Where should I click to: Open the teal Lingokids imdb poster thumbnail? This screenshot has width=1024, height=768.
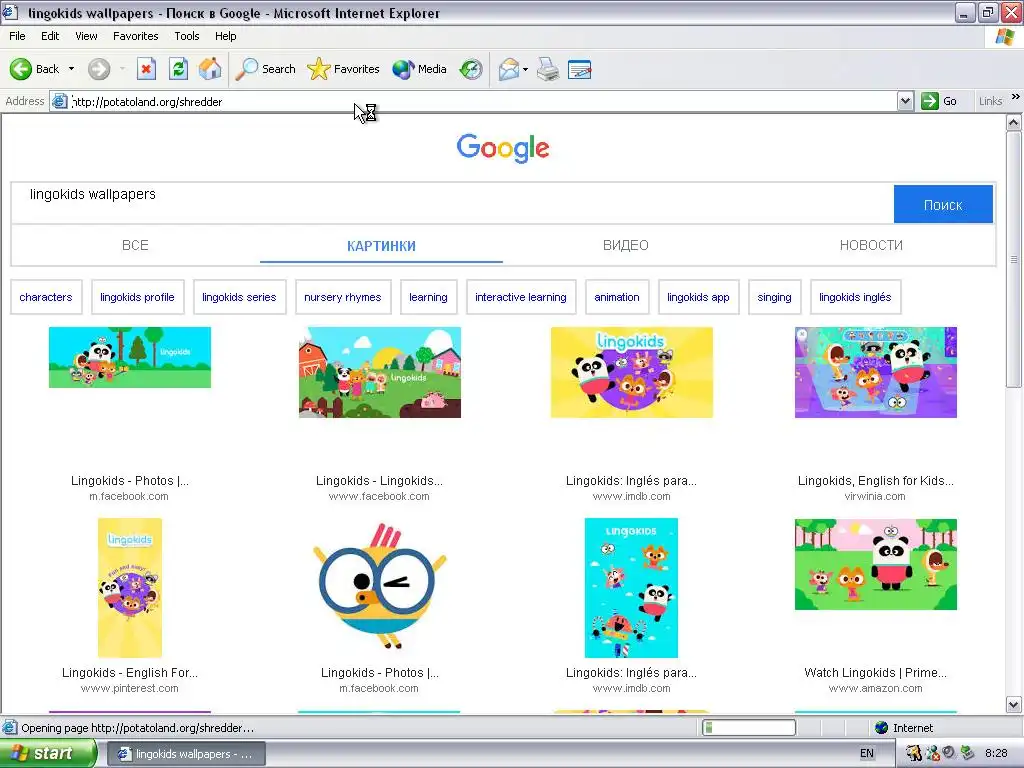632,588
